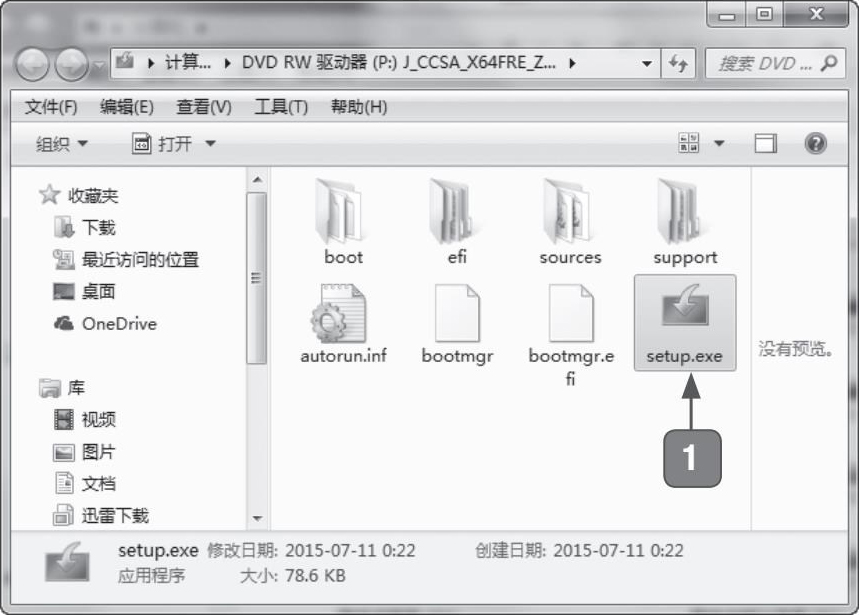Click setup.exe icon in details pane

click(x=67, y=562)
